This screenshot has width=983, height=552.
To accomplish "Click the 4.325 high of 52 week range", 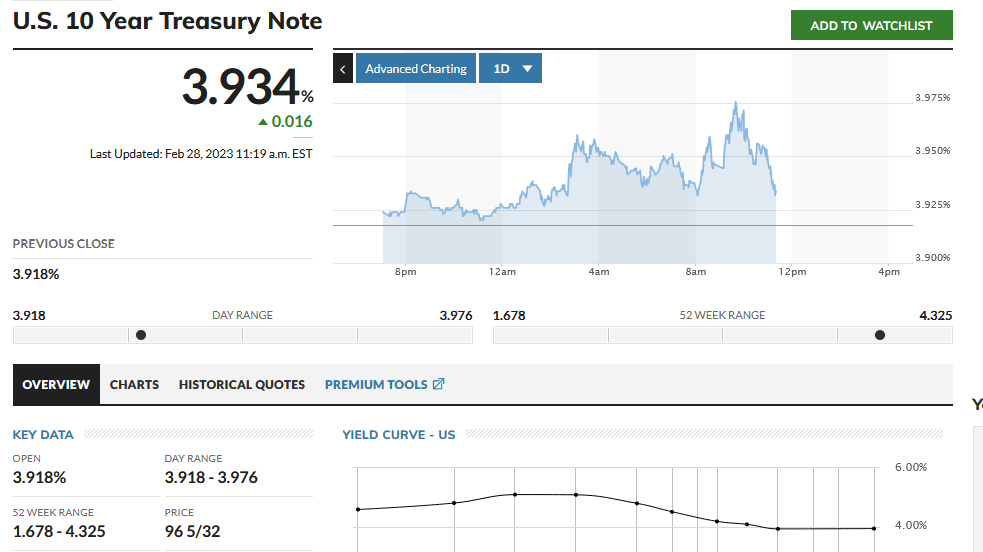I will click(x=935, y=315).
